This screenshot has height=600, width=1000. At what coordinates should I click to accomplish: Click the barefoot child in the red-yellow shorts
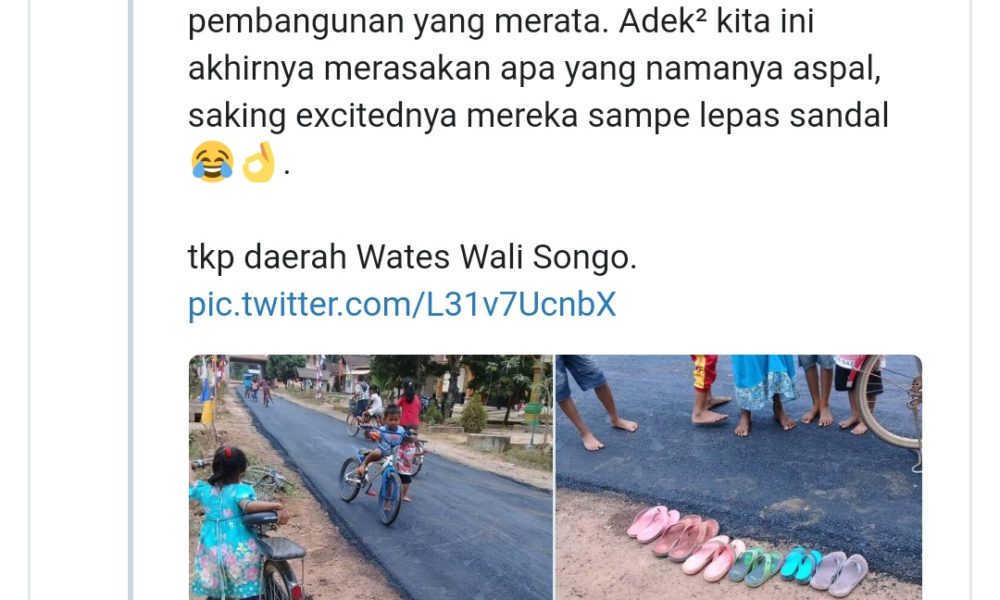click(709, 389)
